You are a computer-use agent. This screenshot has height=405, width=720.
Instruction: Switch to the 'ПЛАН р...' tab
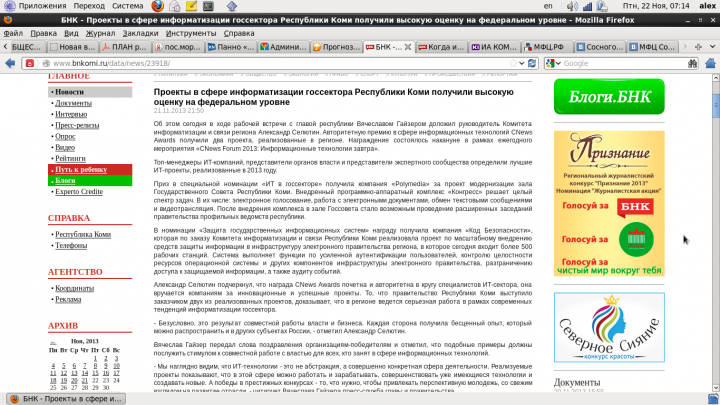click(124, 47)
